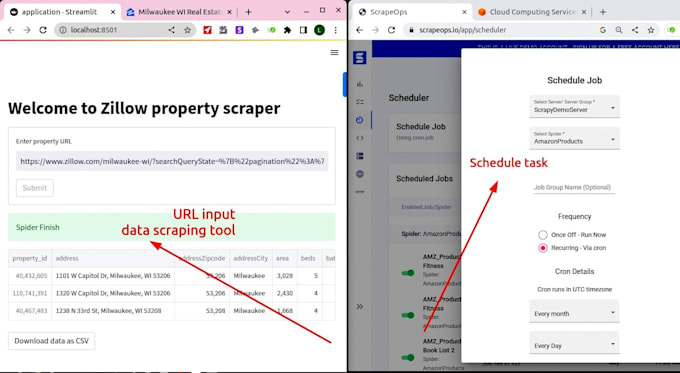Click Download data as CSV
680x373 pixels.
51,341
